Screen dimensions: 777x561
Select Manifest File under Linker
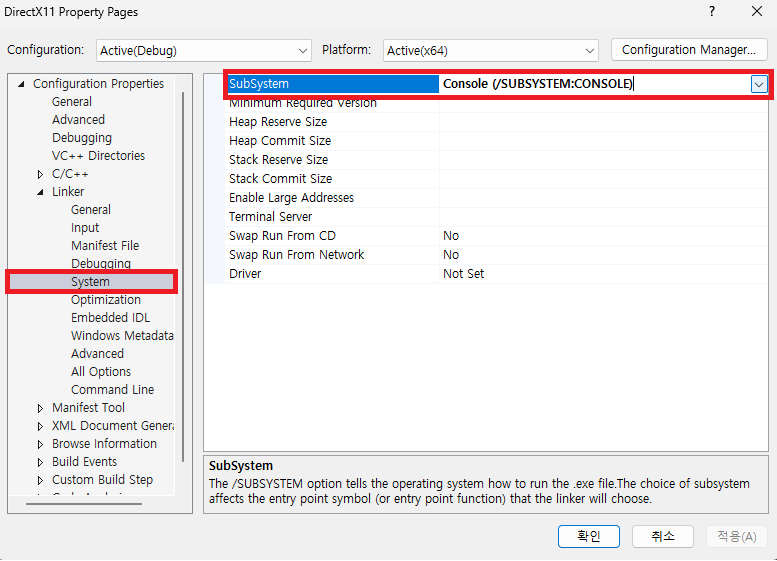[x=105, y=246]
